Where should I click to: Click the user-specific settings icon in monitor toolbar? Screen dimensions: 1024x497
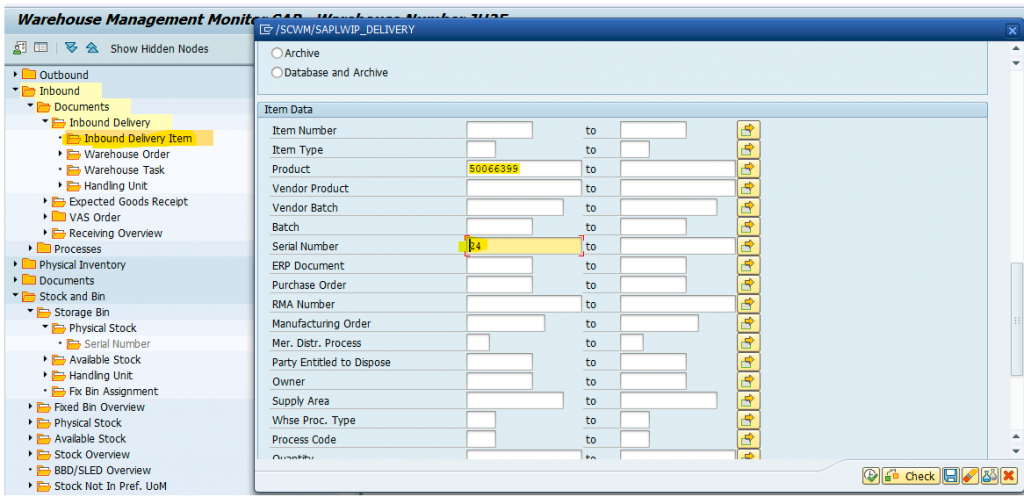[x=20, y=48]
